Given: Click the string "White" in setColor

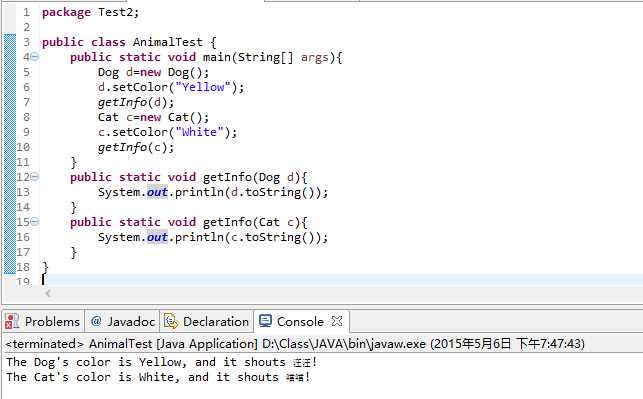Looking at the screenshot, I should point(199,132).
